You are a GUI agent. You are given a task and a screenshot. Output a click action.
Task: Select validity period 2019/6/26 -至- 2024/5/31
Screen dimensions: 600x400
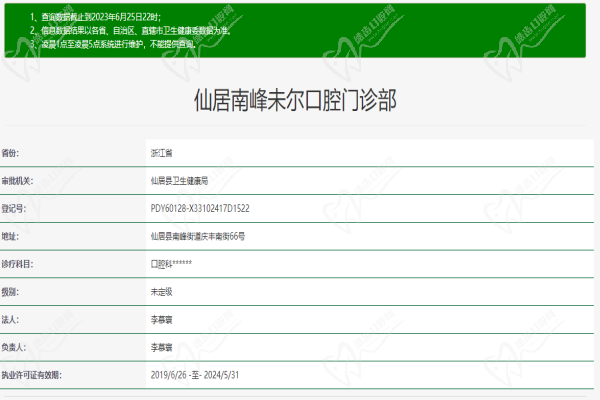pos(195,375)
